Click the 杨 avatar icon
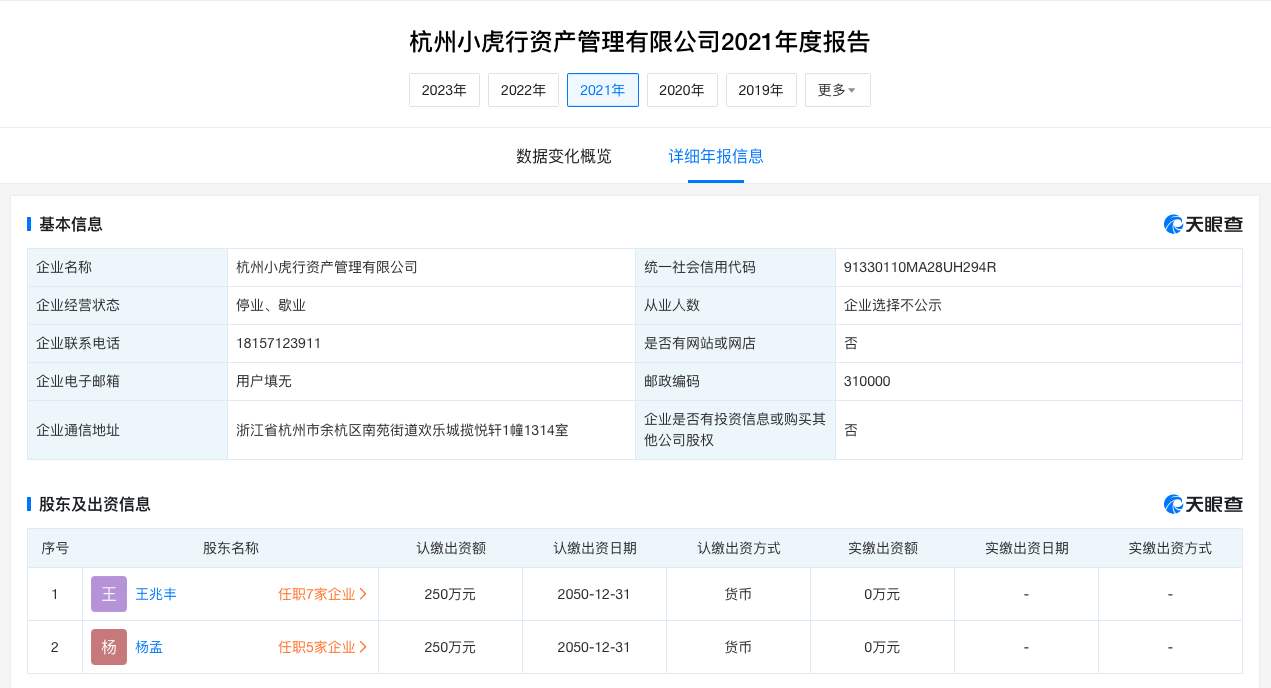1271x688 pixels. [x=109, y=647]
